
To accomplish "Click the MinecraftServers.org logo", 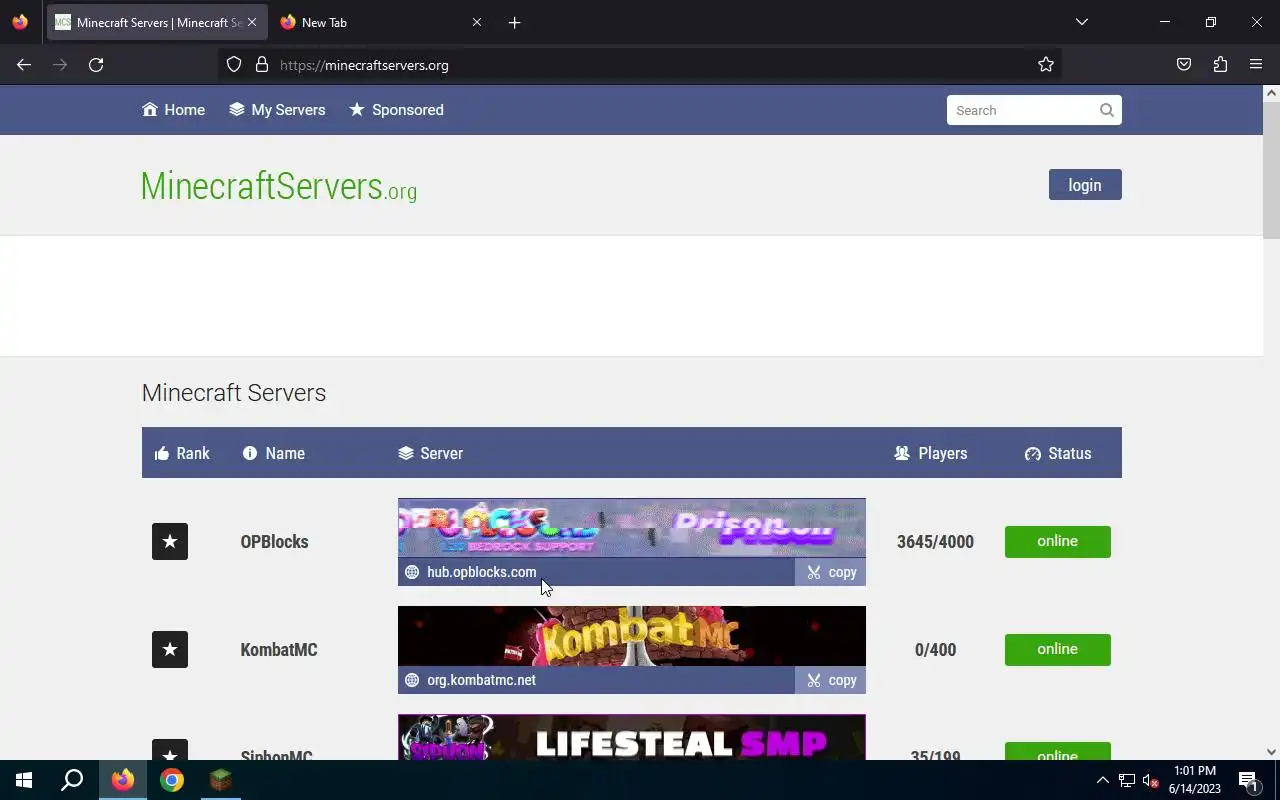I will [x=279, y=186].
